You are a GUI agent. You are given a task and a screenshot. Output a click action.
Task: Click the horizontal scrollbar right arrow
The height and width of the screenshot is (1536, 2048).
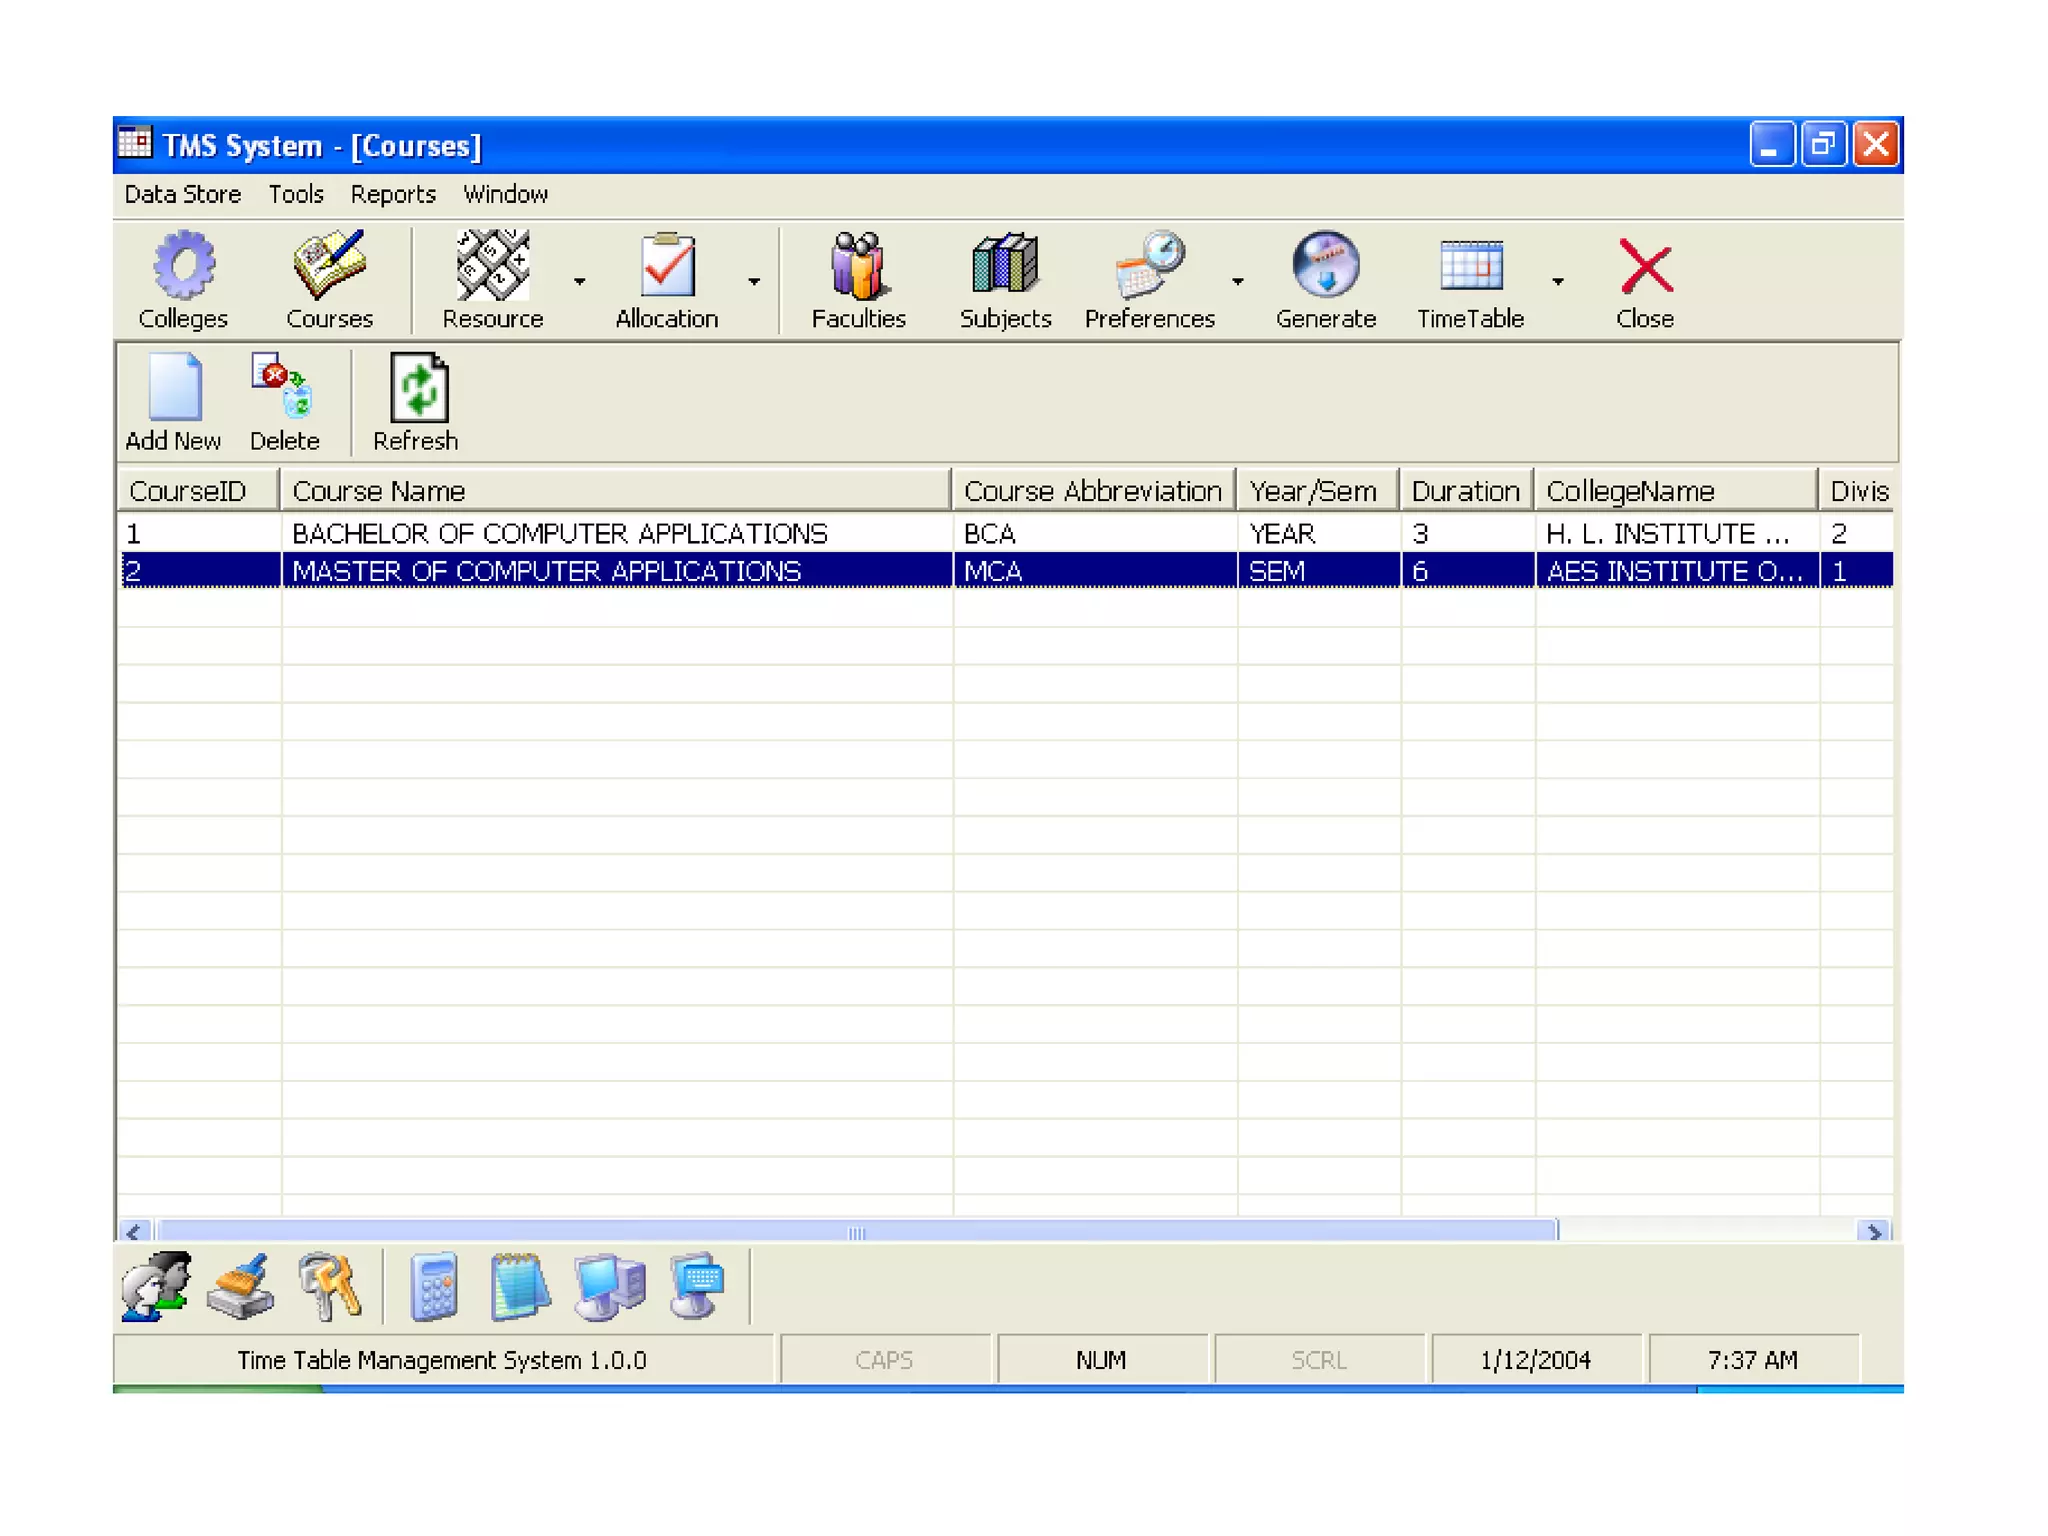tap(1873, 1232)
